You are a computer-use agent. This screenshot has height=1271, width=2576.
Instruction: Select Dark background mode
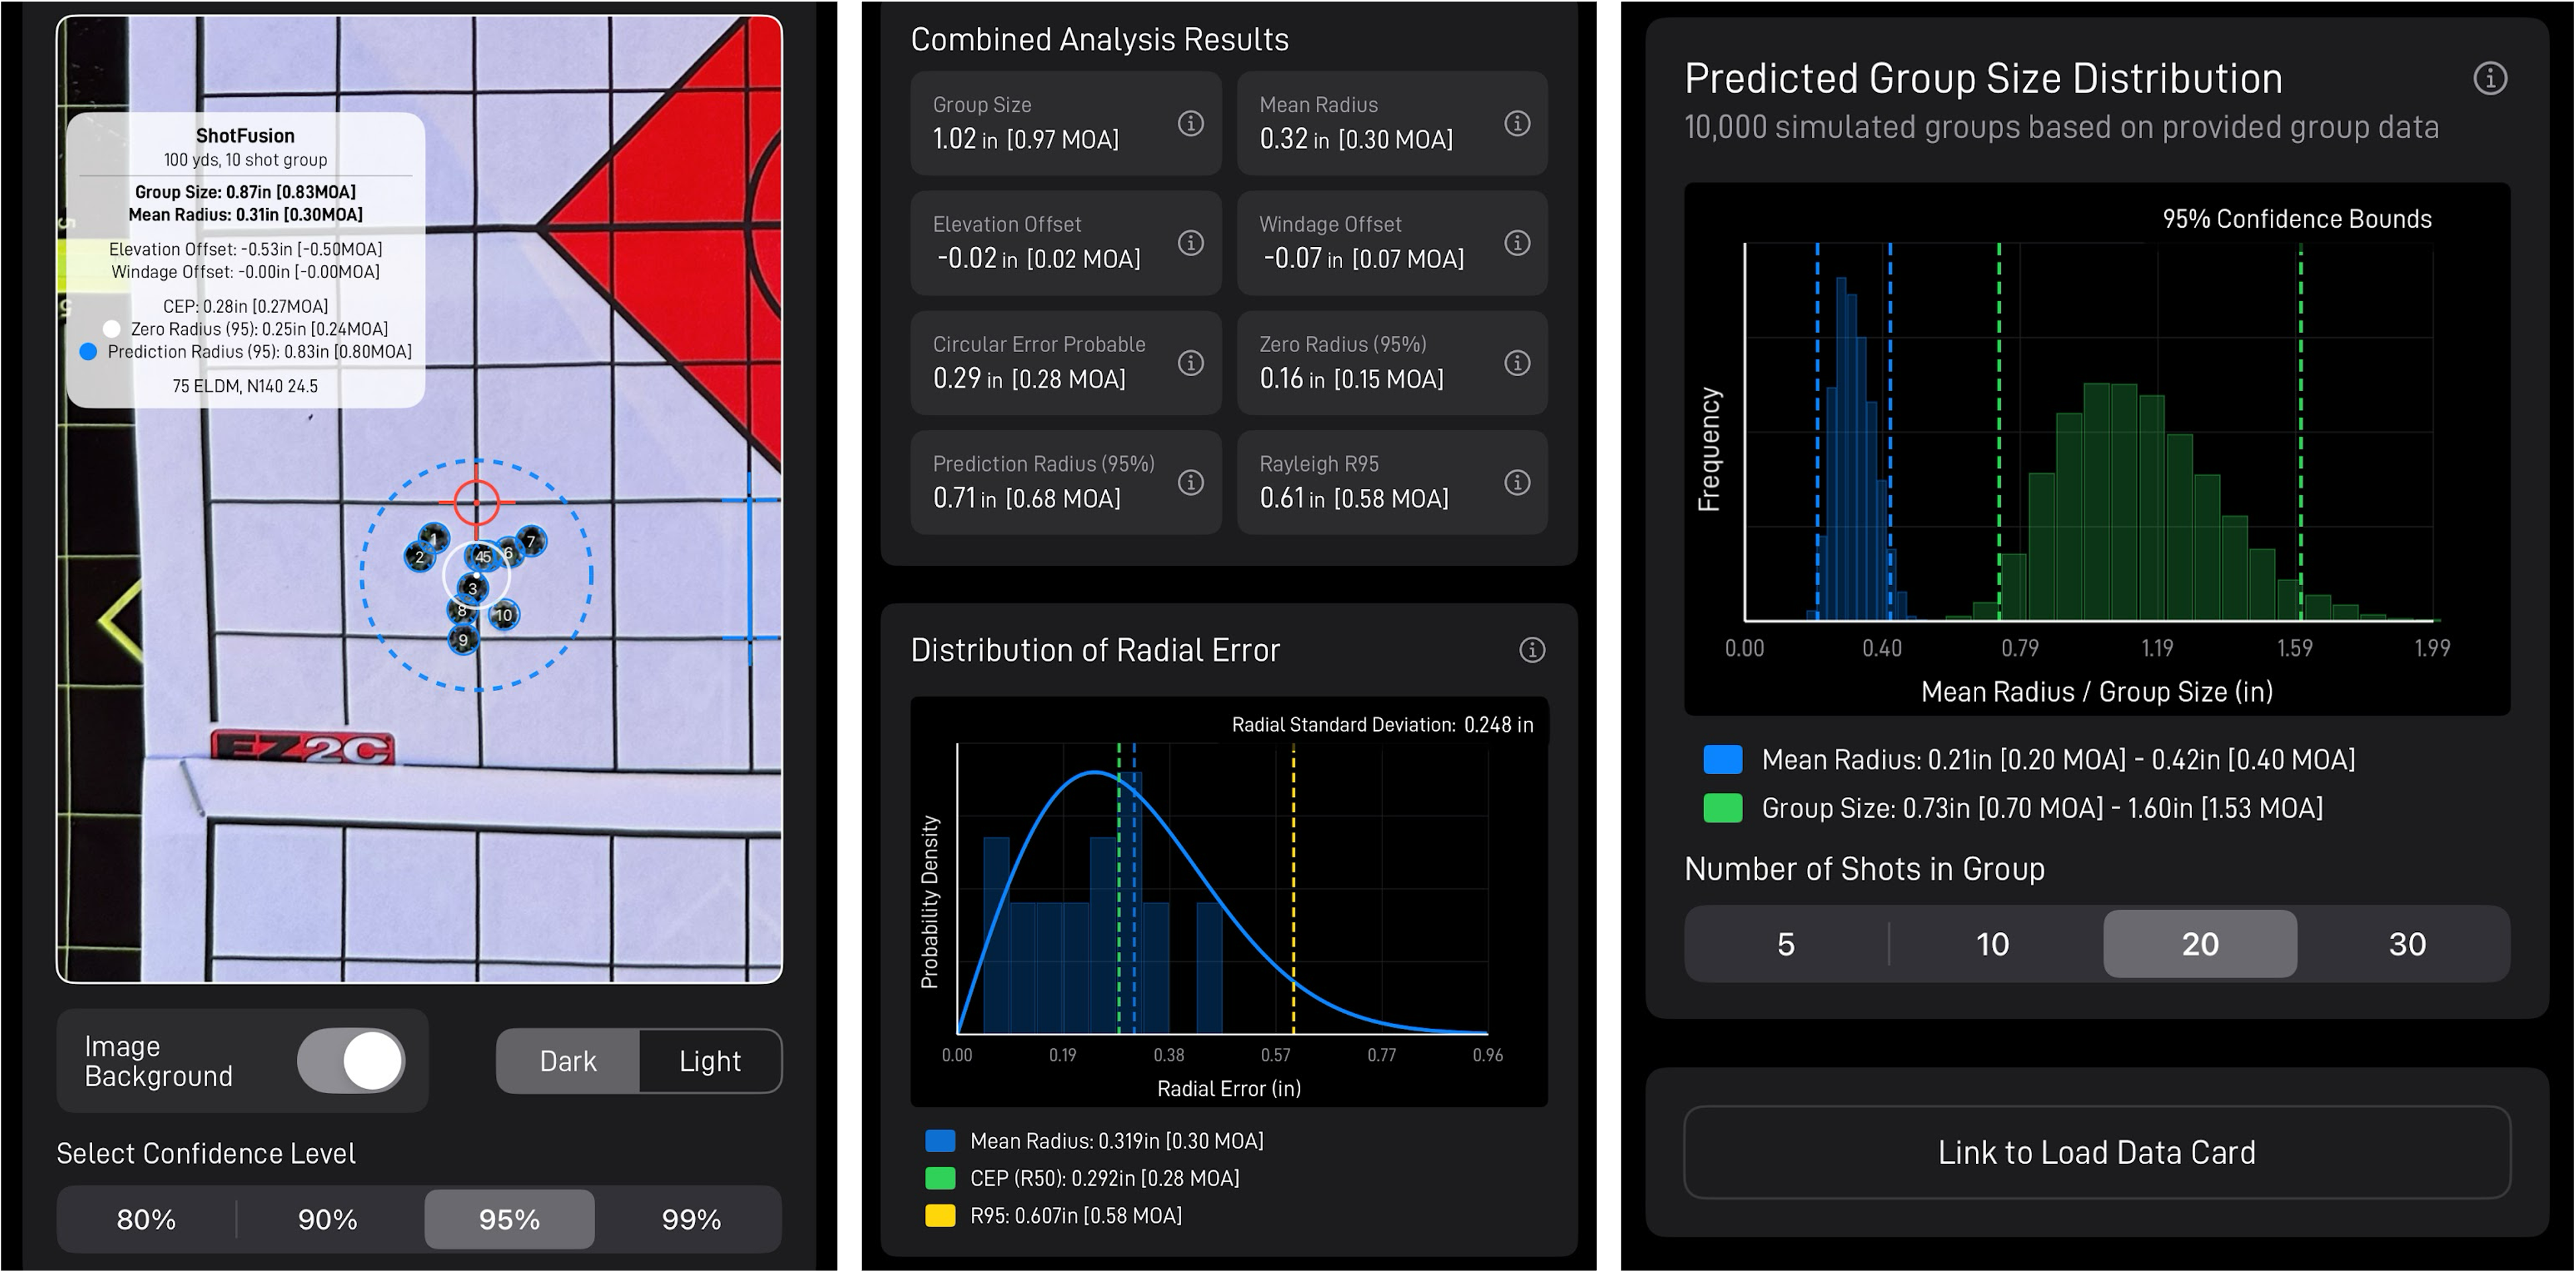[567, 1061]
